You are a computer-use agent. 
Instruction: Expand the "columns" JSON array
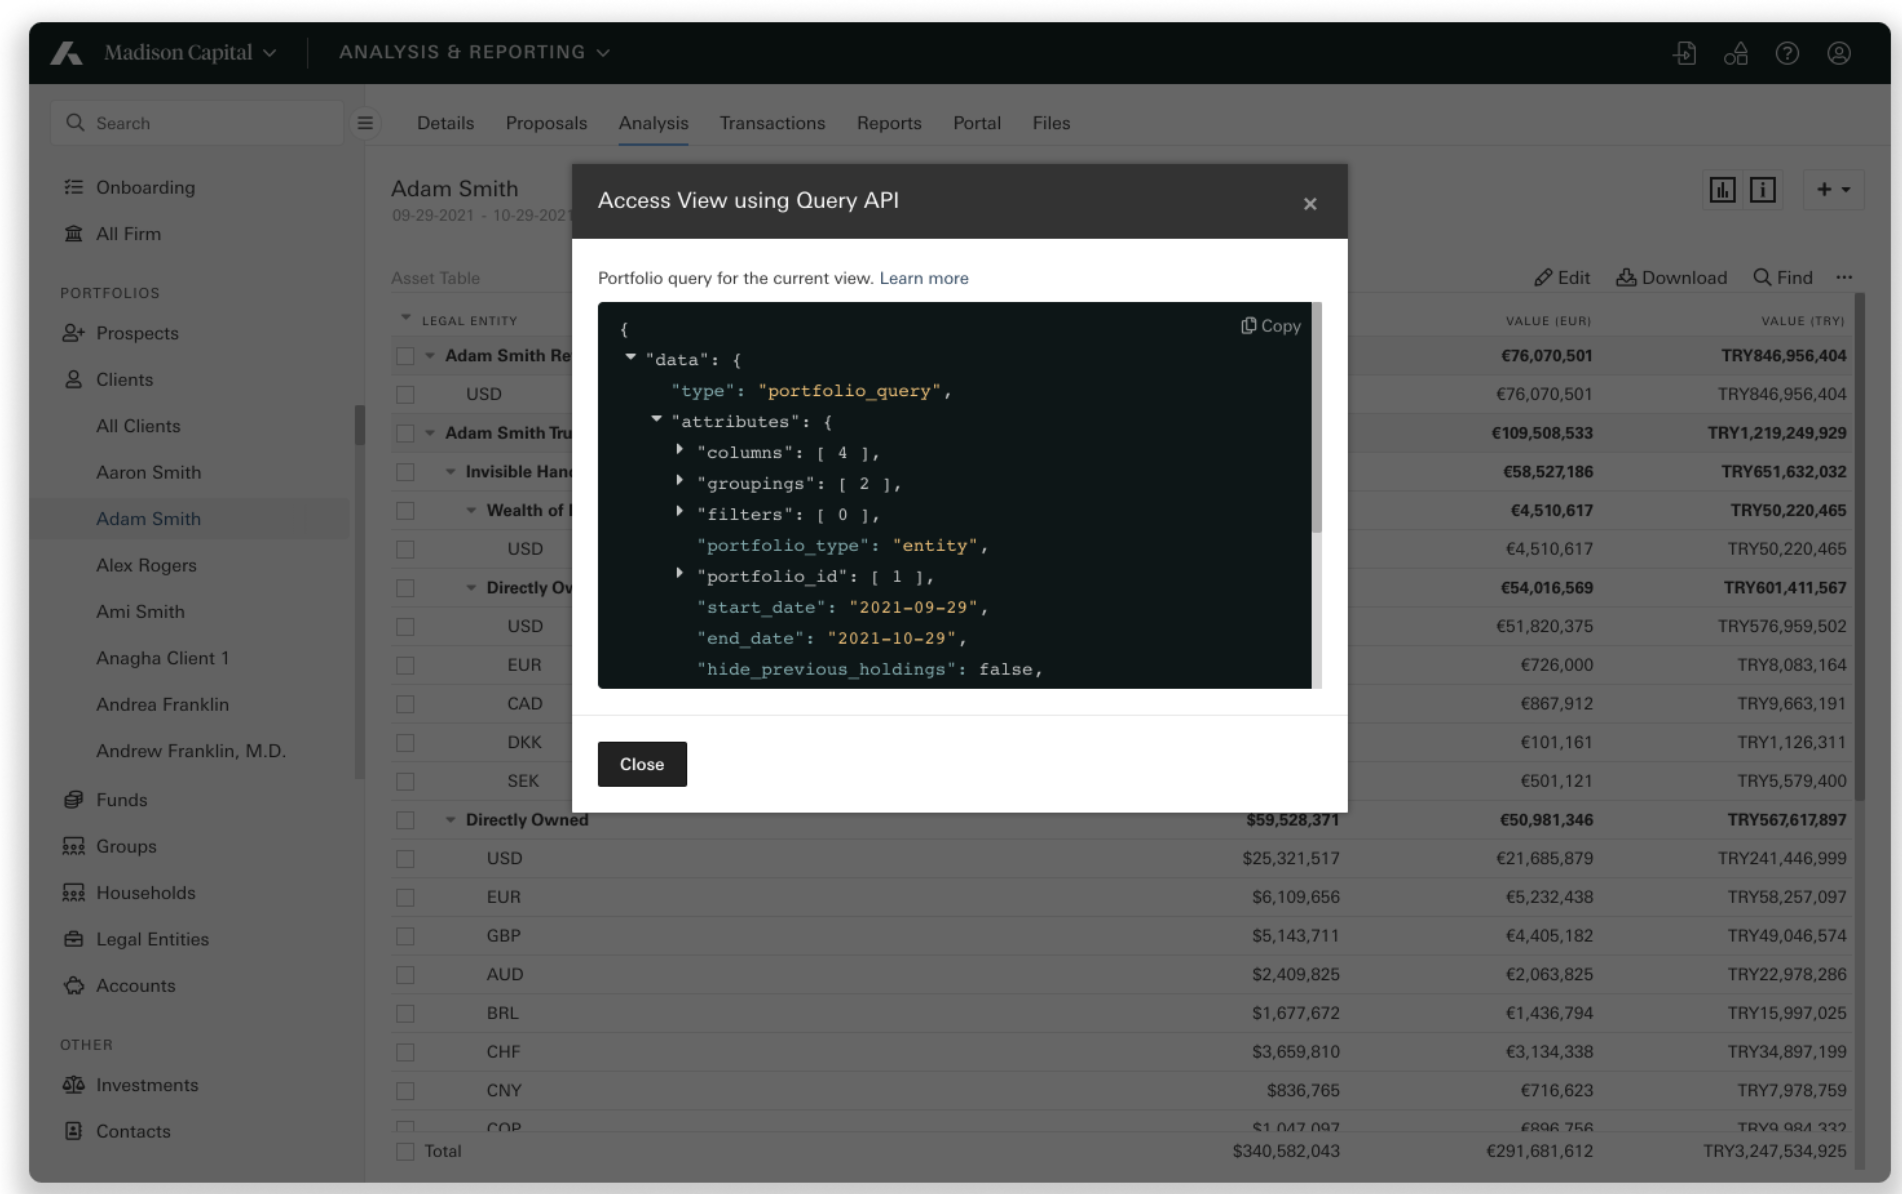680,450
